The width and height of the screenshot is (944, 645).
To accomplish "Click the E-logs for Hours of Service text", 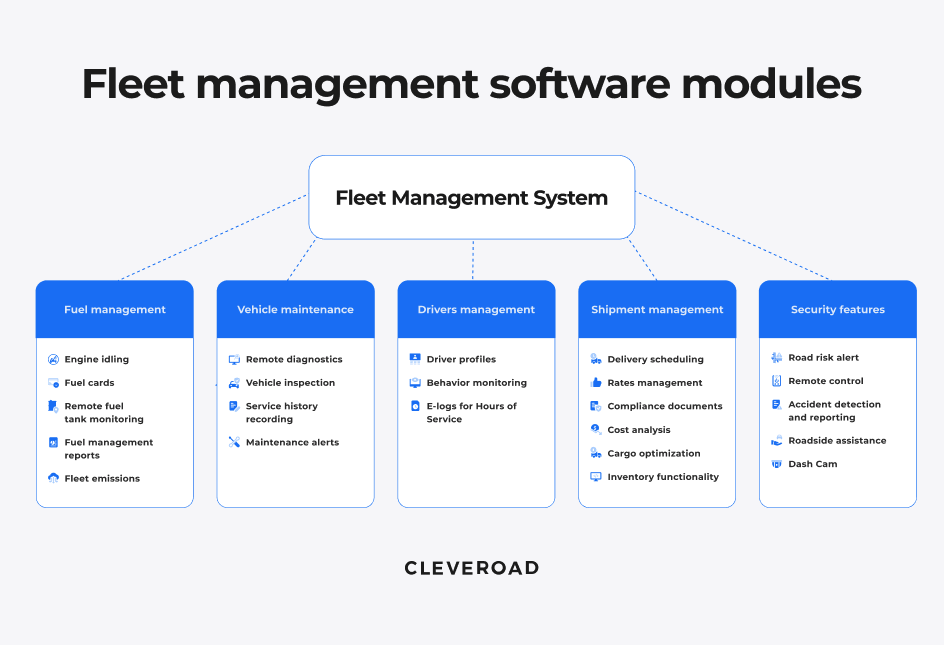I will pyautogui.click(x=471, y=413).
